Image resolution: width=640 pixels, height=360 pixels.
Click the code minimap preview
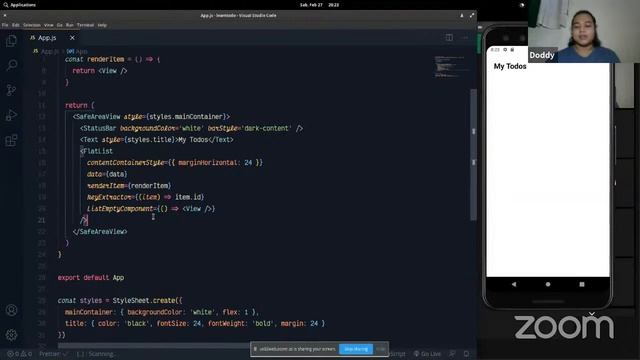click(450, 67)
